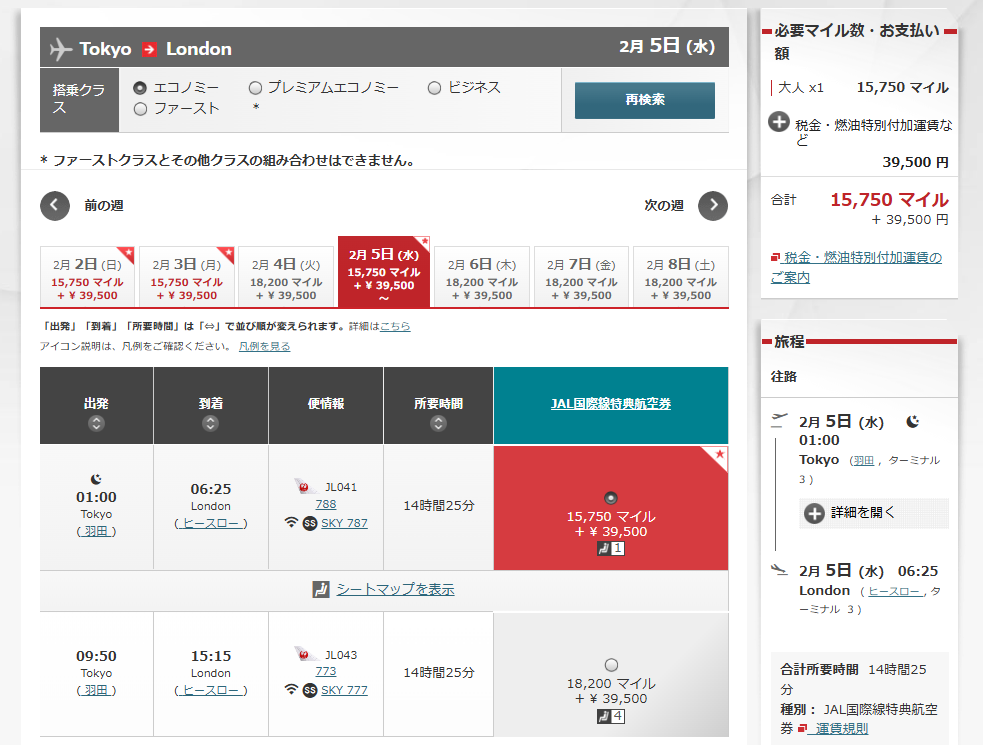Click the JL043 flight number
This screenshot has width=983, height=745.
point(341,655)
